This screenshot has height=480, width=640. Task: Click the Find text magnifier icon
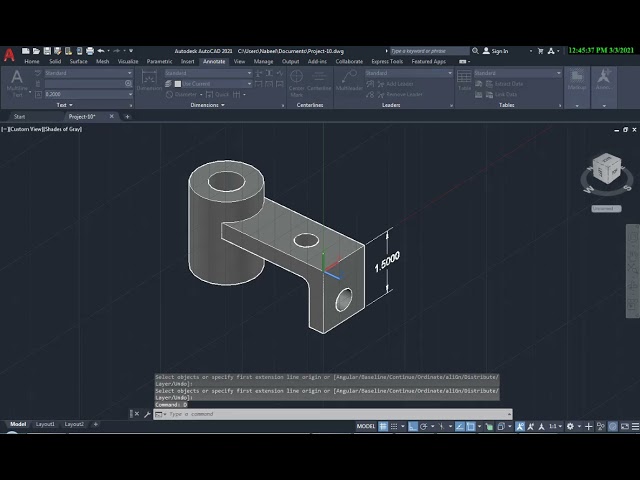point(128,83)
